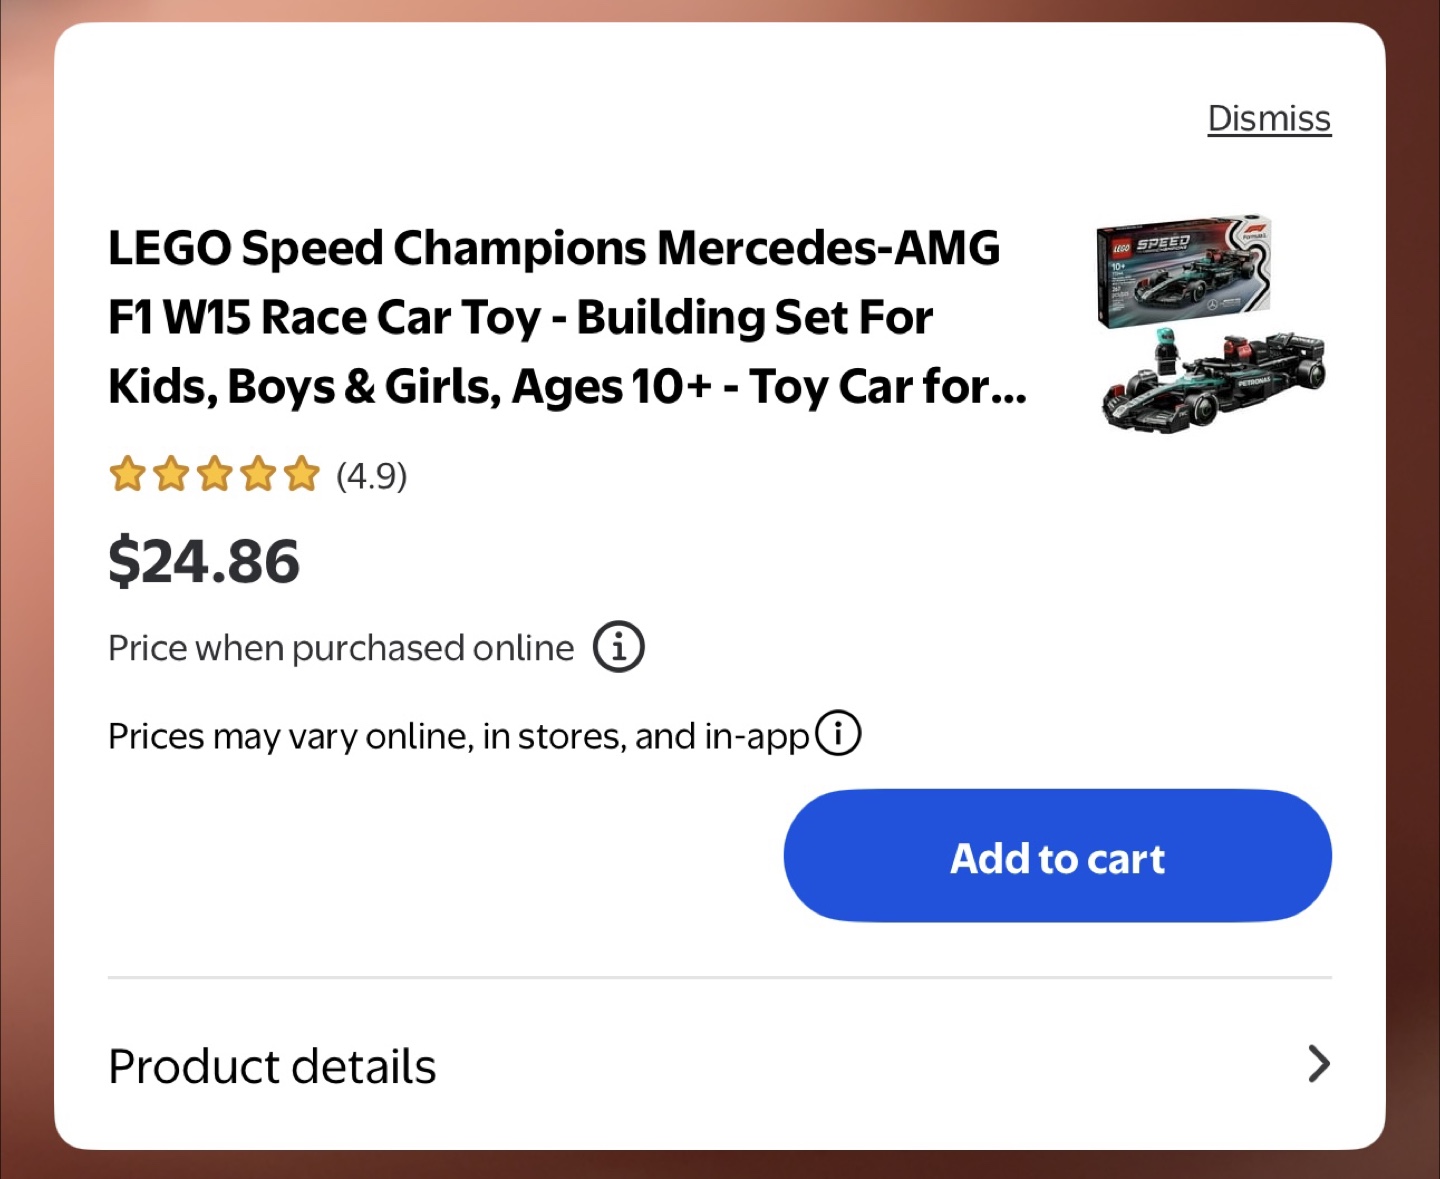Open info icon beside "Price when purchased online"

pyautogui.click(x=618, y=647)
